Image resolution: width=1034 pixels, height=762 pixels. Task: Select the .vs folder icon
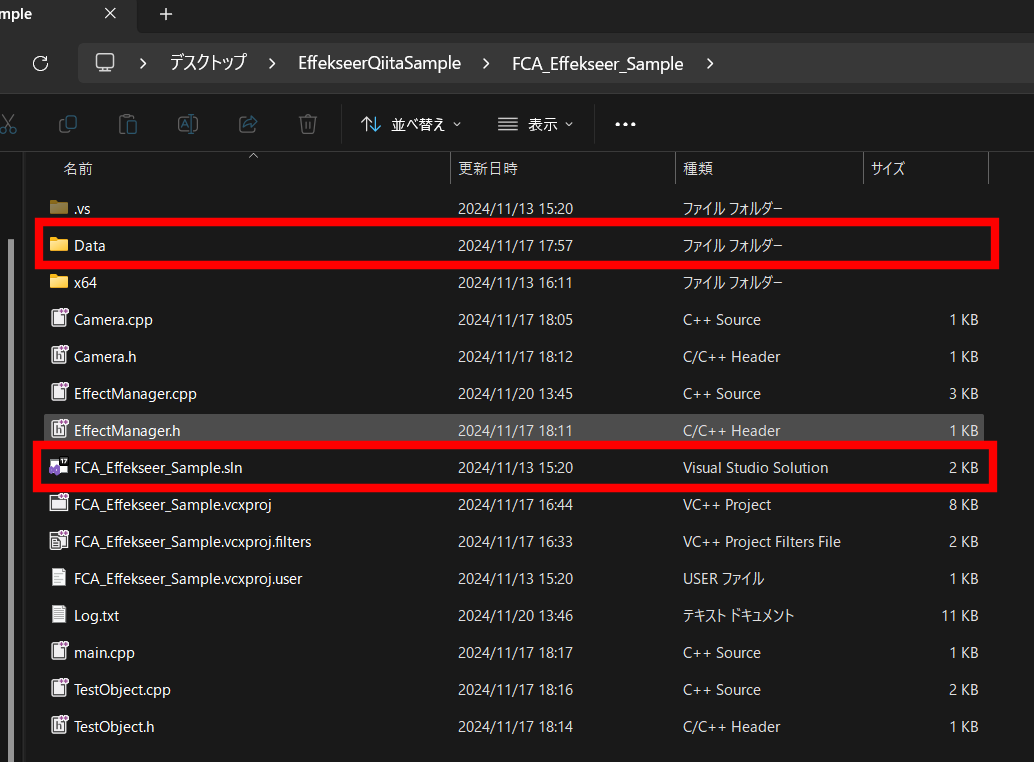coord(59,208)
